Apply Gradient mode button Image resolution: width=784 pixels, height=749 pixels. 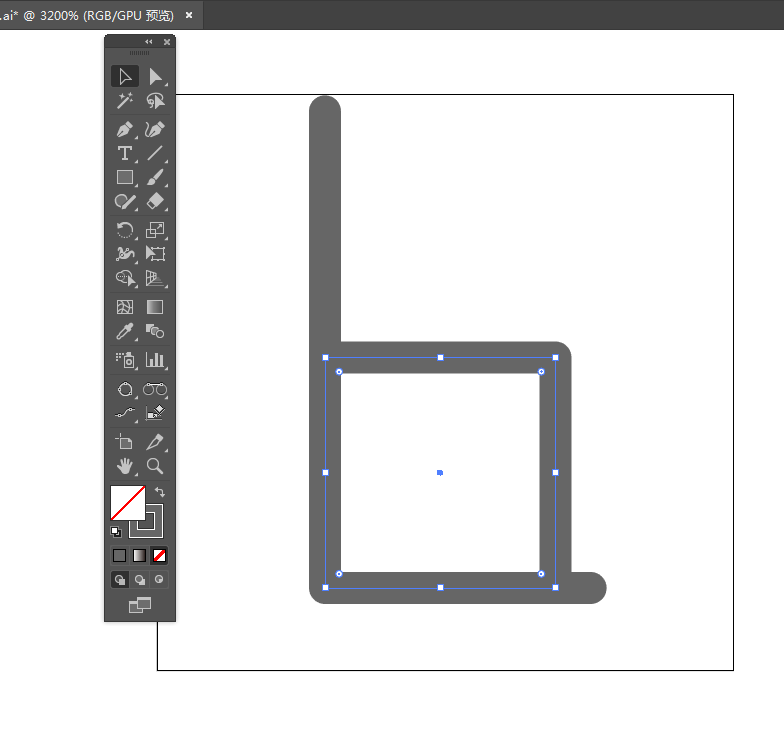(140, 556)
